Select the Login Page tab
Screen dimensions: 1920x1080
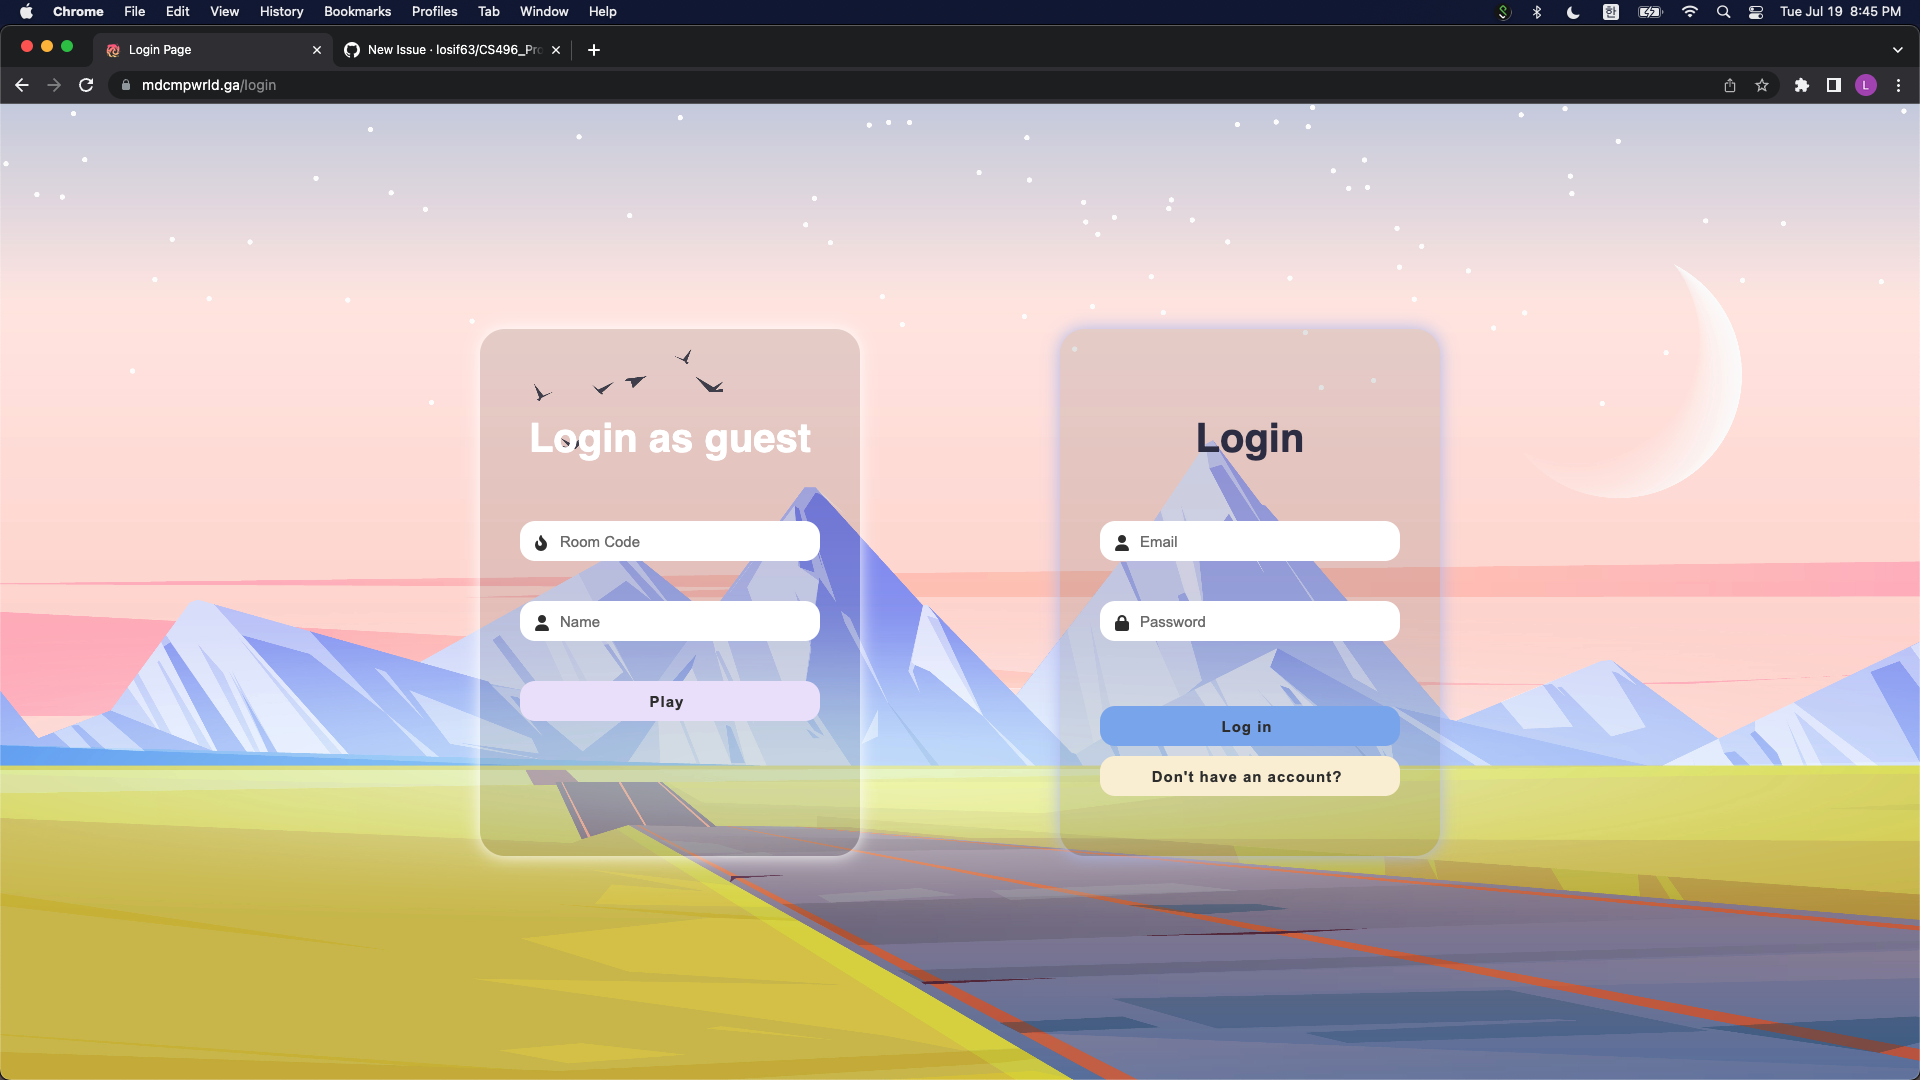pyautogui.click(x=213, y=50)
